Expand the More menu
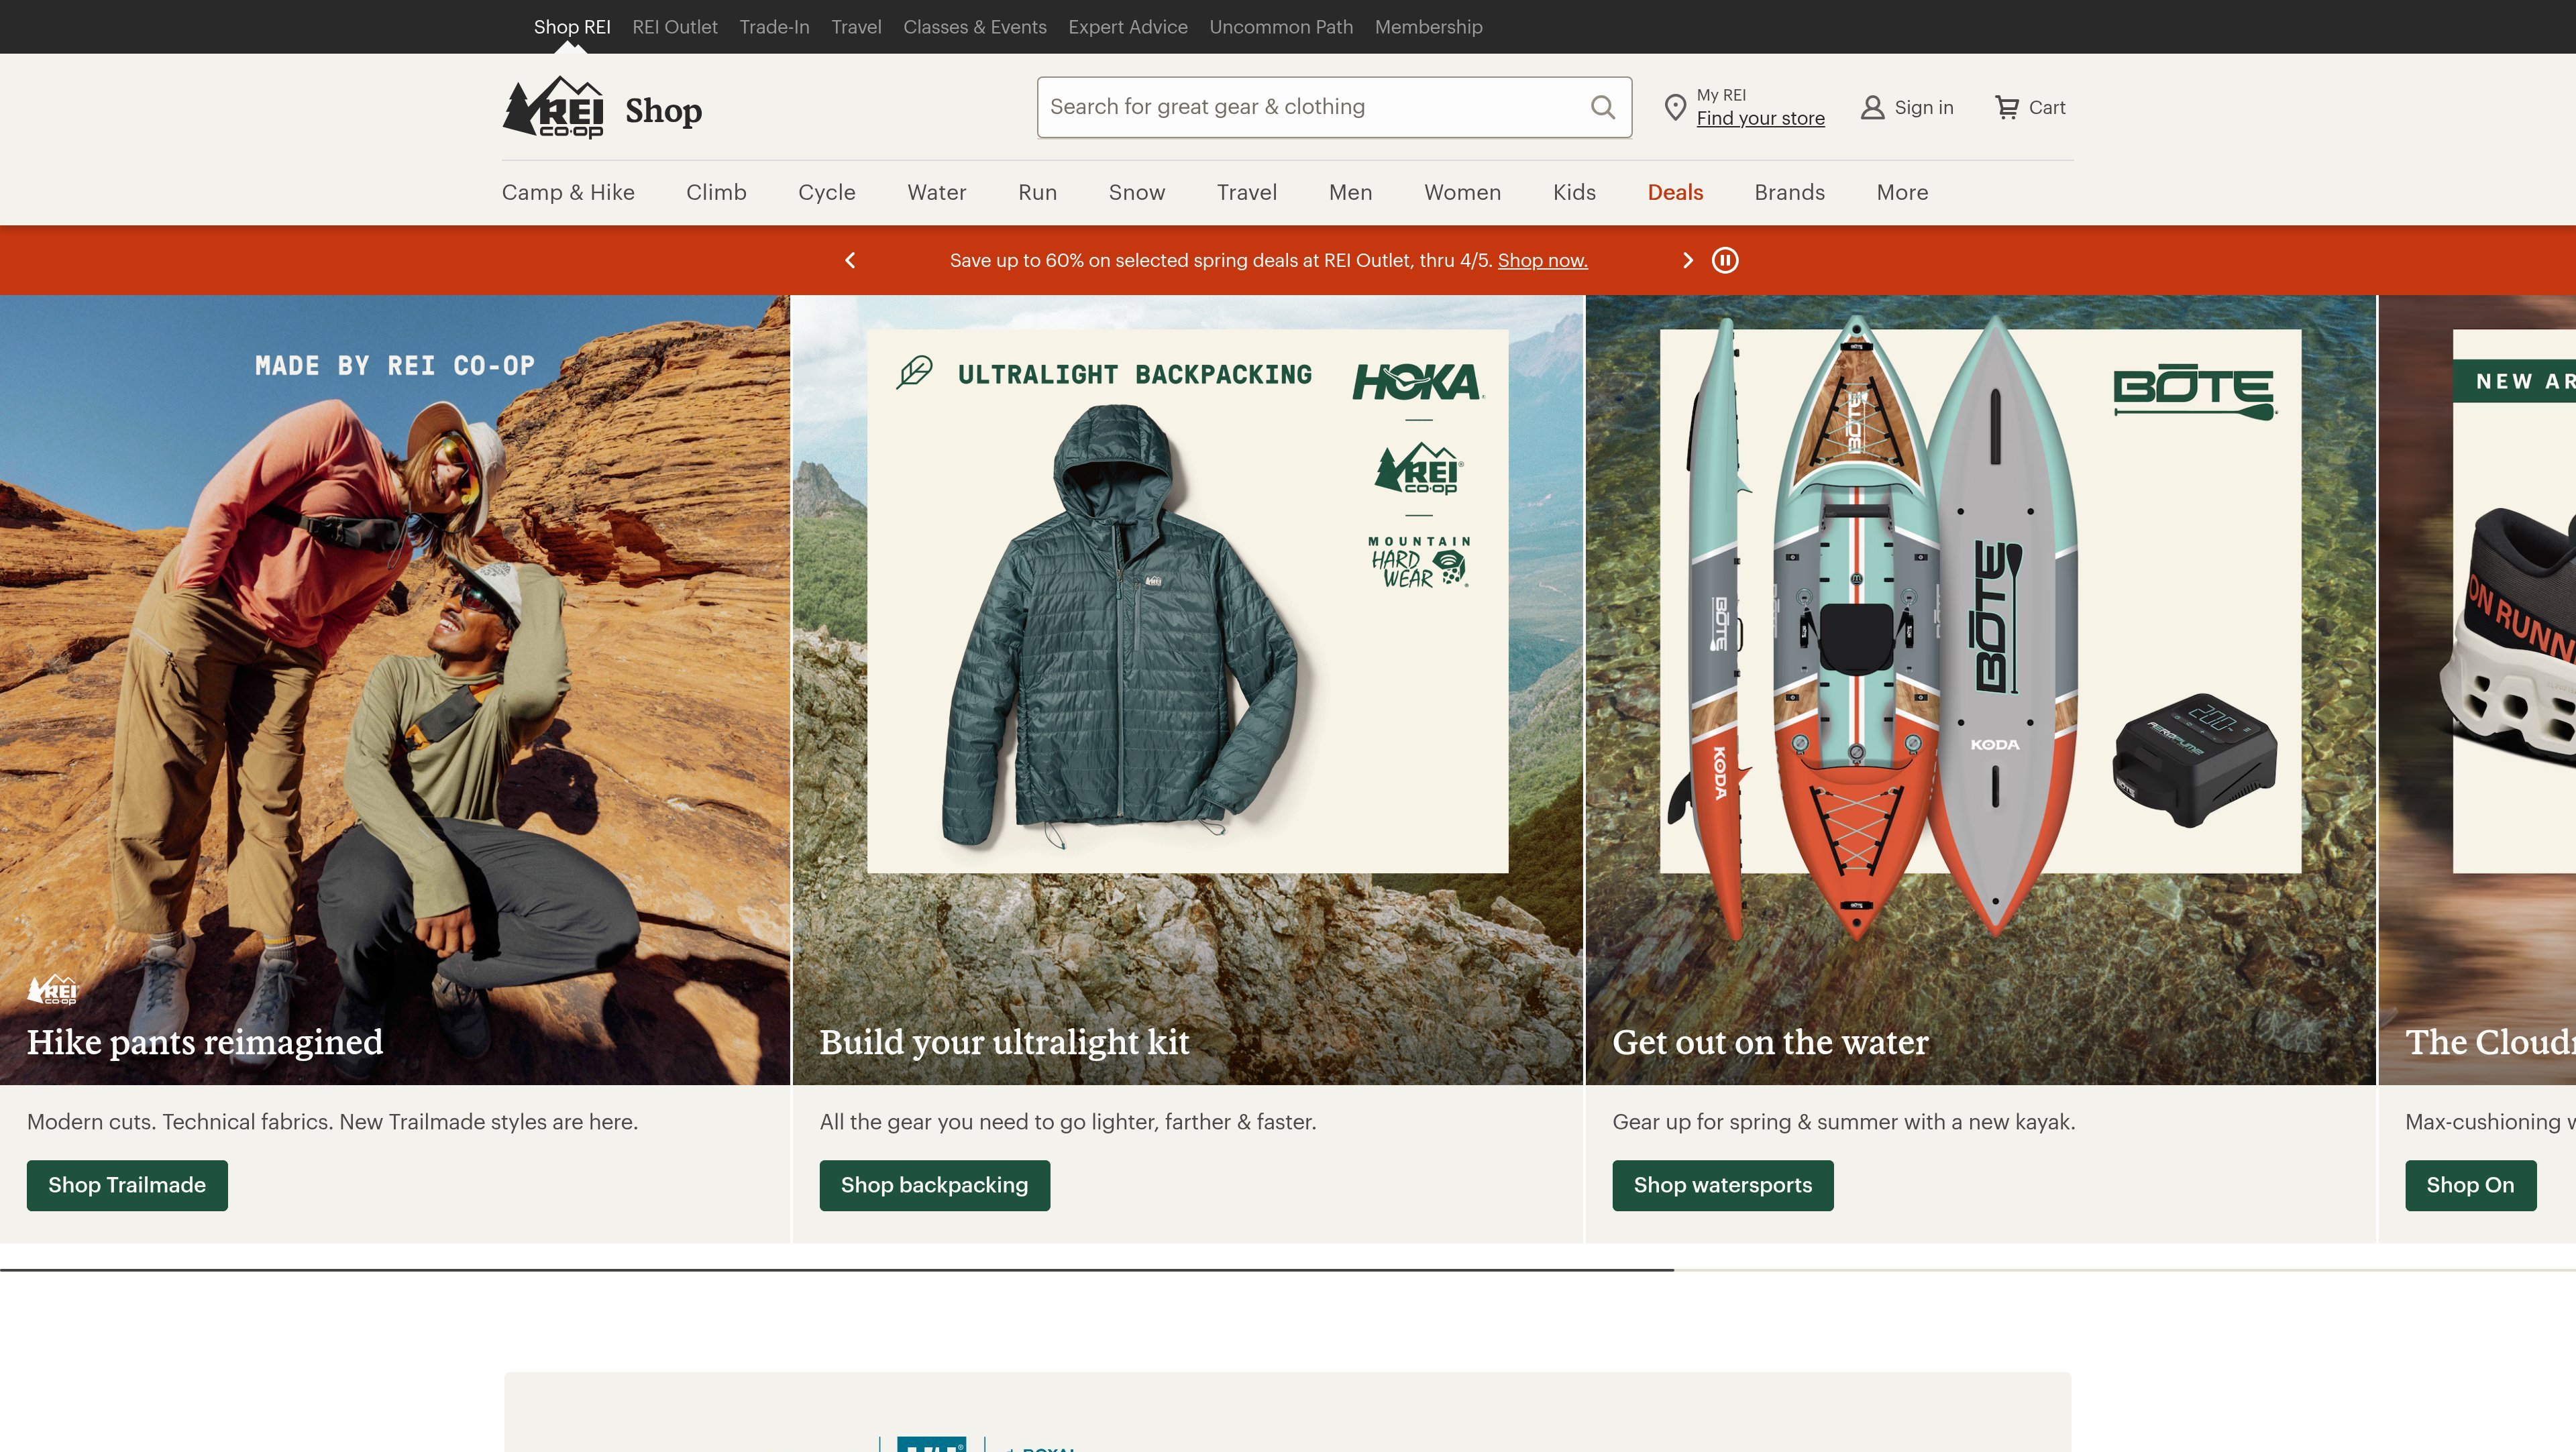This screenshot has height=1452, width=2576. pos(1903,192)
